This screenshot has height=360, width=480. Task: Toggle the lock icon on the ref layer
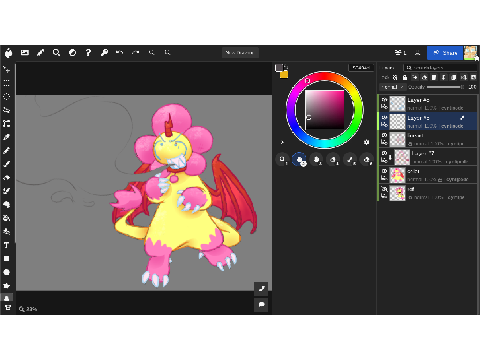384,196
